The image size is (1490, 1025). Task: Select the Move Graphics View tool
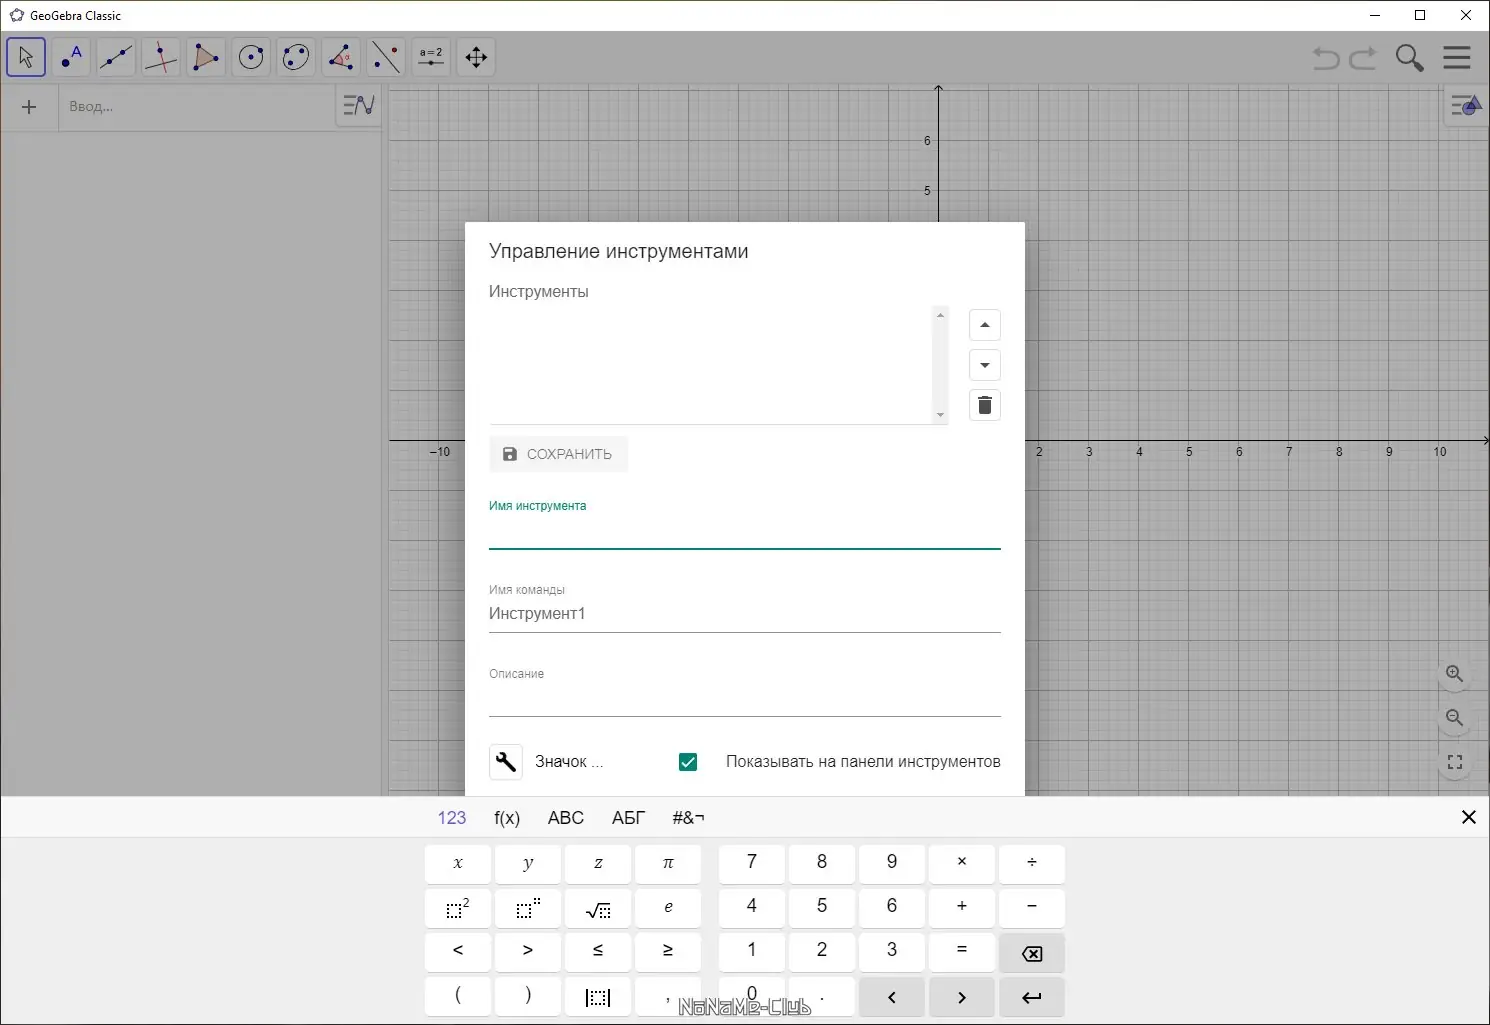(476, 57)
